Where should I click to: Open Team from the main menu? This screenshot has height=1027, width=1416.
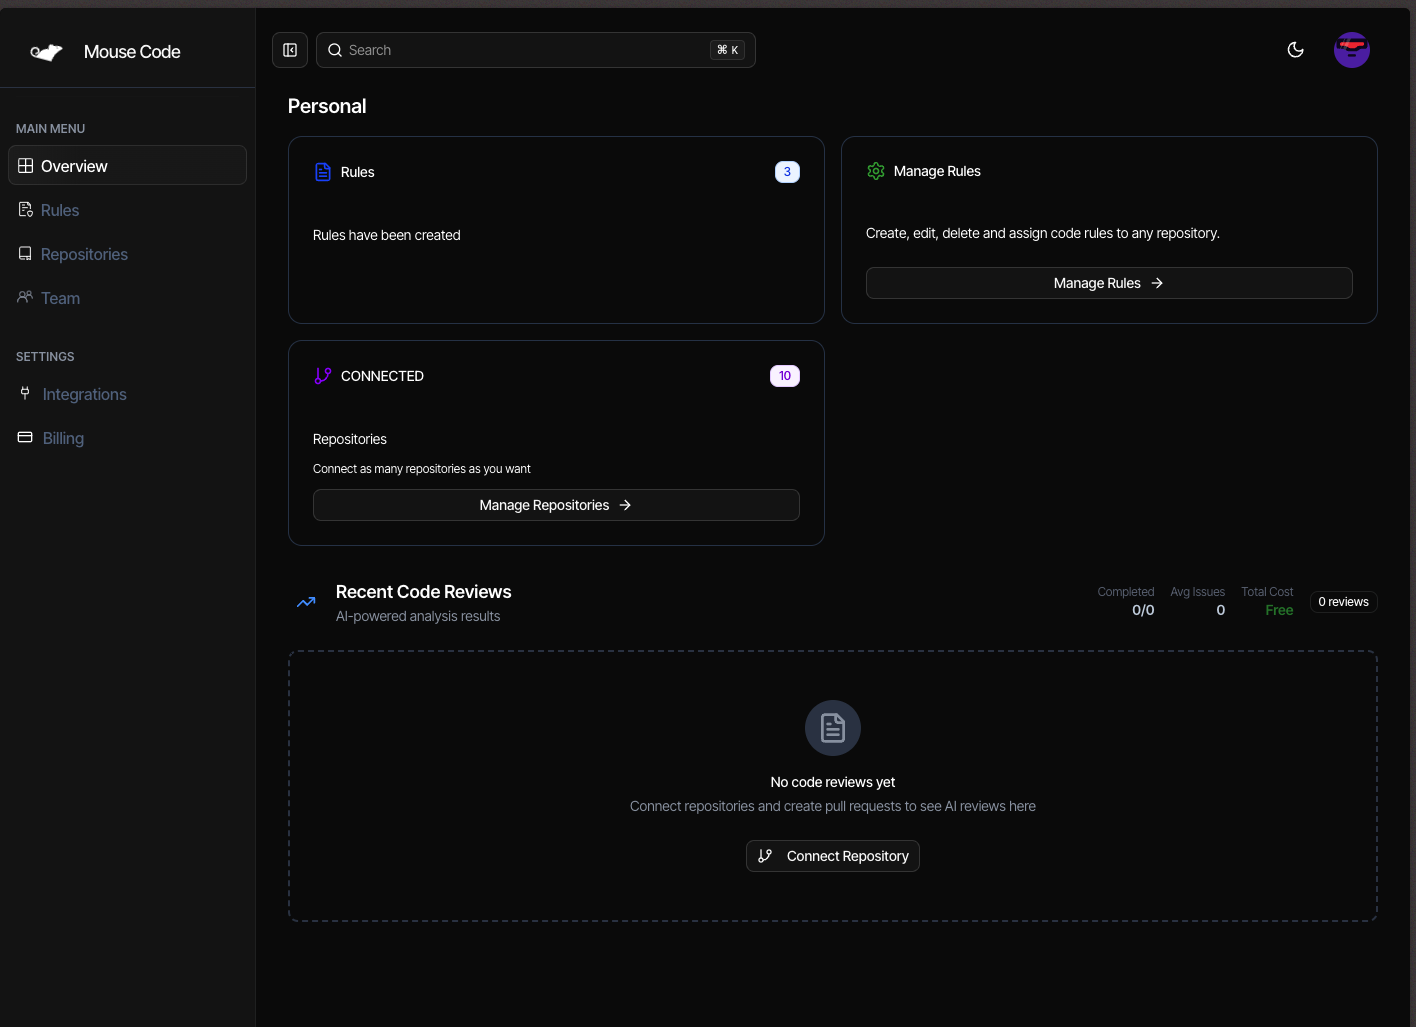pos(60,297)
